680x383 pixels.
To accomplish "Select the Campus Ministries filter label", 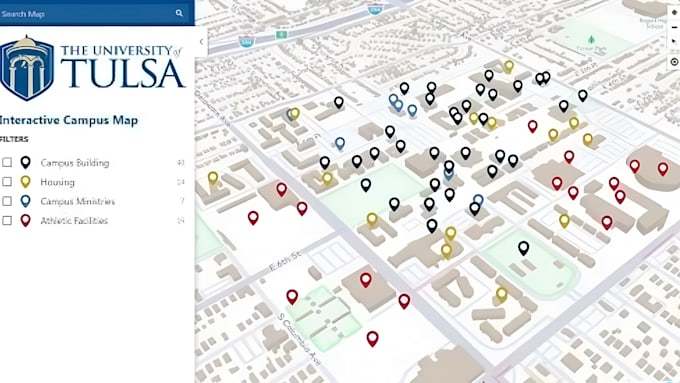I will pos(78,201).
